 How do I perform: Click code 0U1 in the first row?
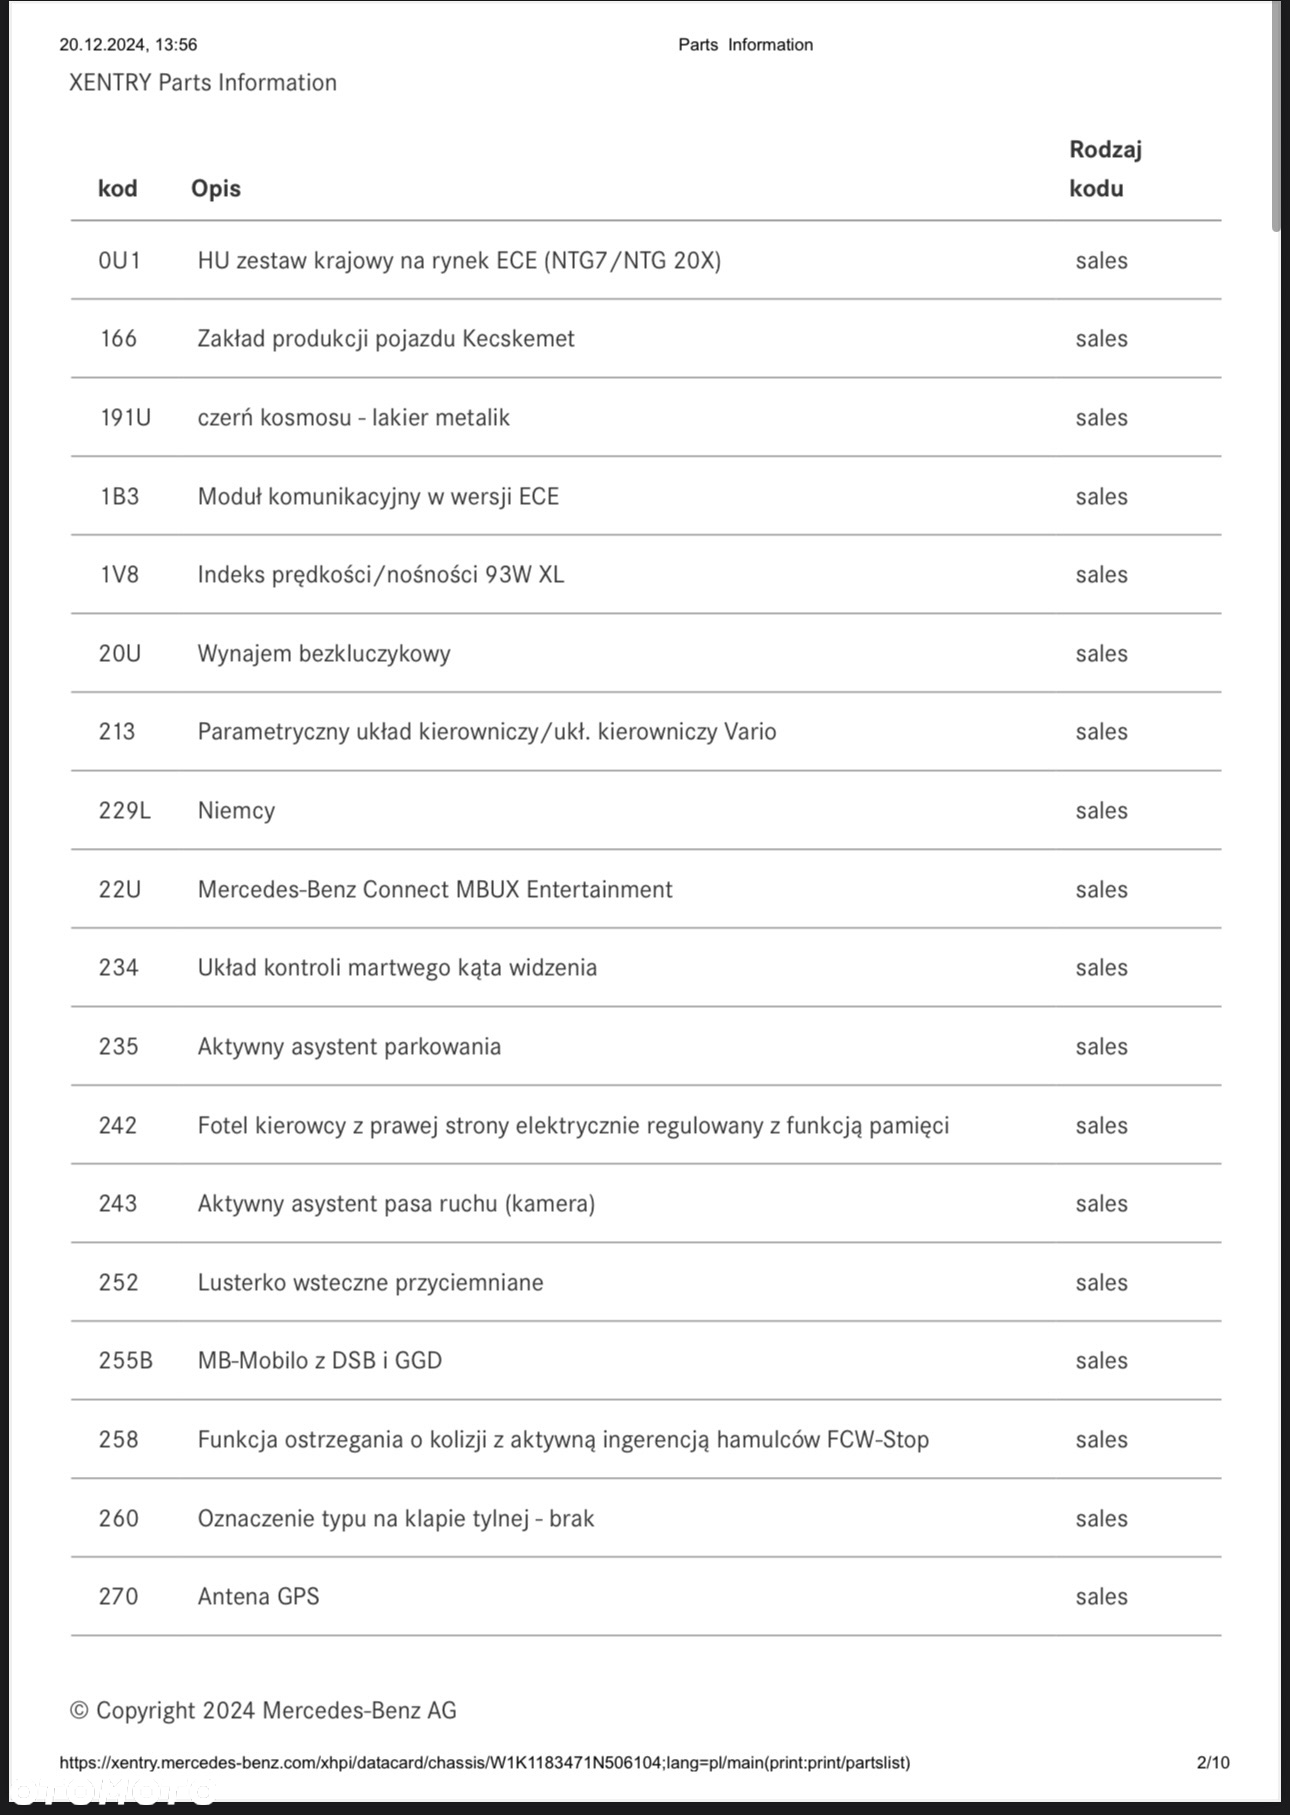tap(119, 260)
